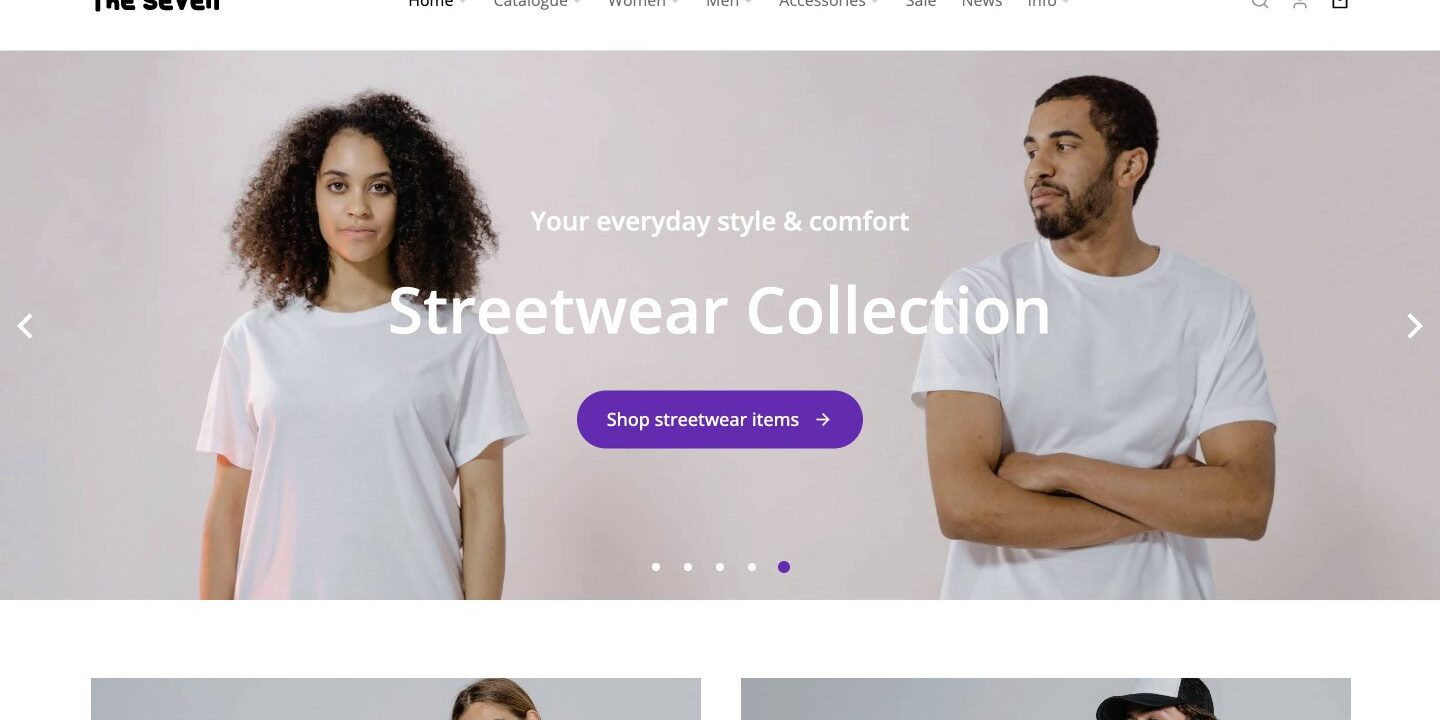The width and height of the screenshot is (1440, 720).
Task: Select the first slider pagination dot
Action: (x=656, y=567)
